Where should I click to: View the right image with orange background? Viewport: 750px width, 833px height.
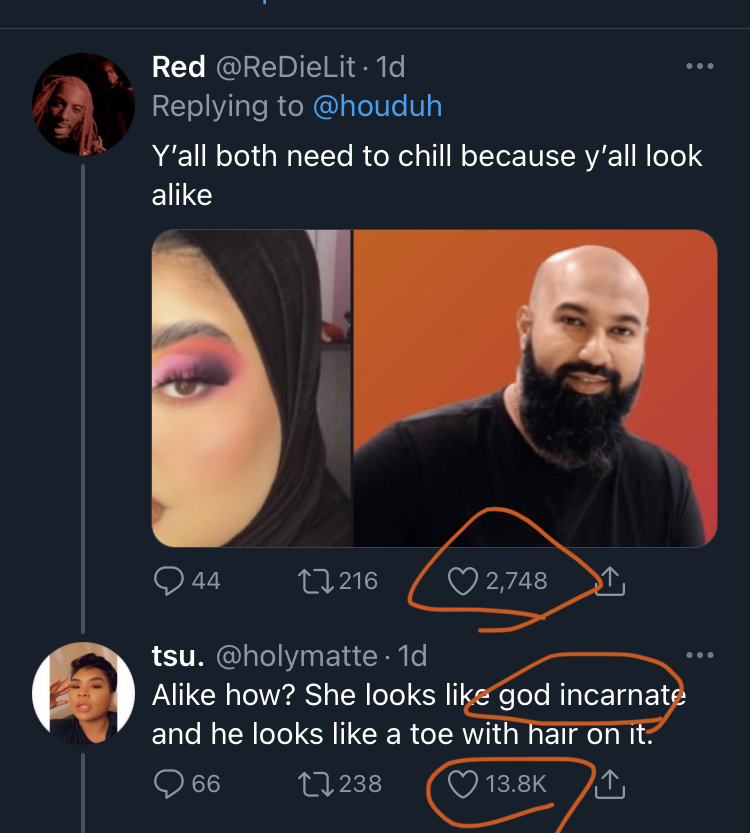pyautogui.click(x=535, y=388)
